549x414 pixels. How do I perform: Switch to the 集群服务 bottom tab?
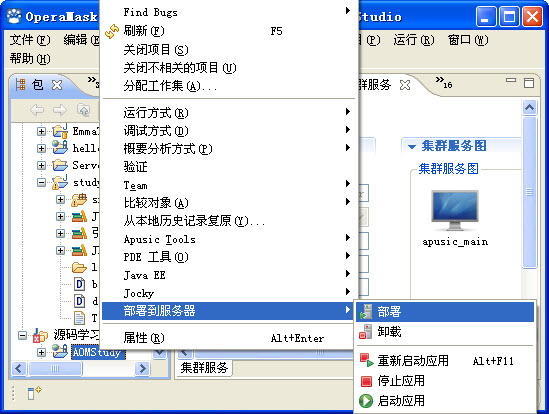(204, 367)
